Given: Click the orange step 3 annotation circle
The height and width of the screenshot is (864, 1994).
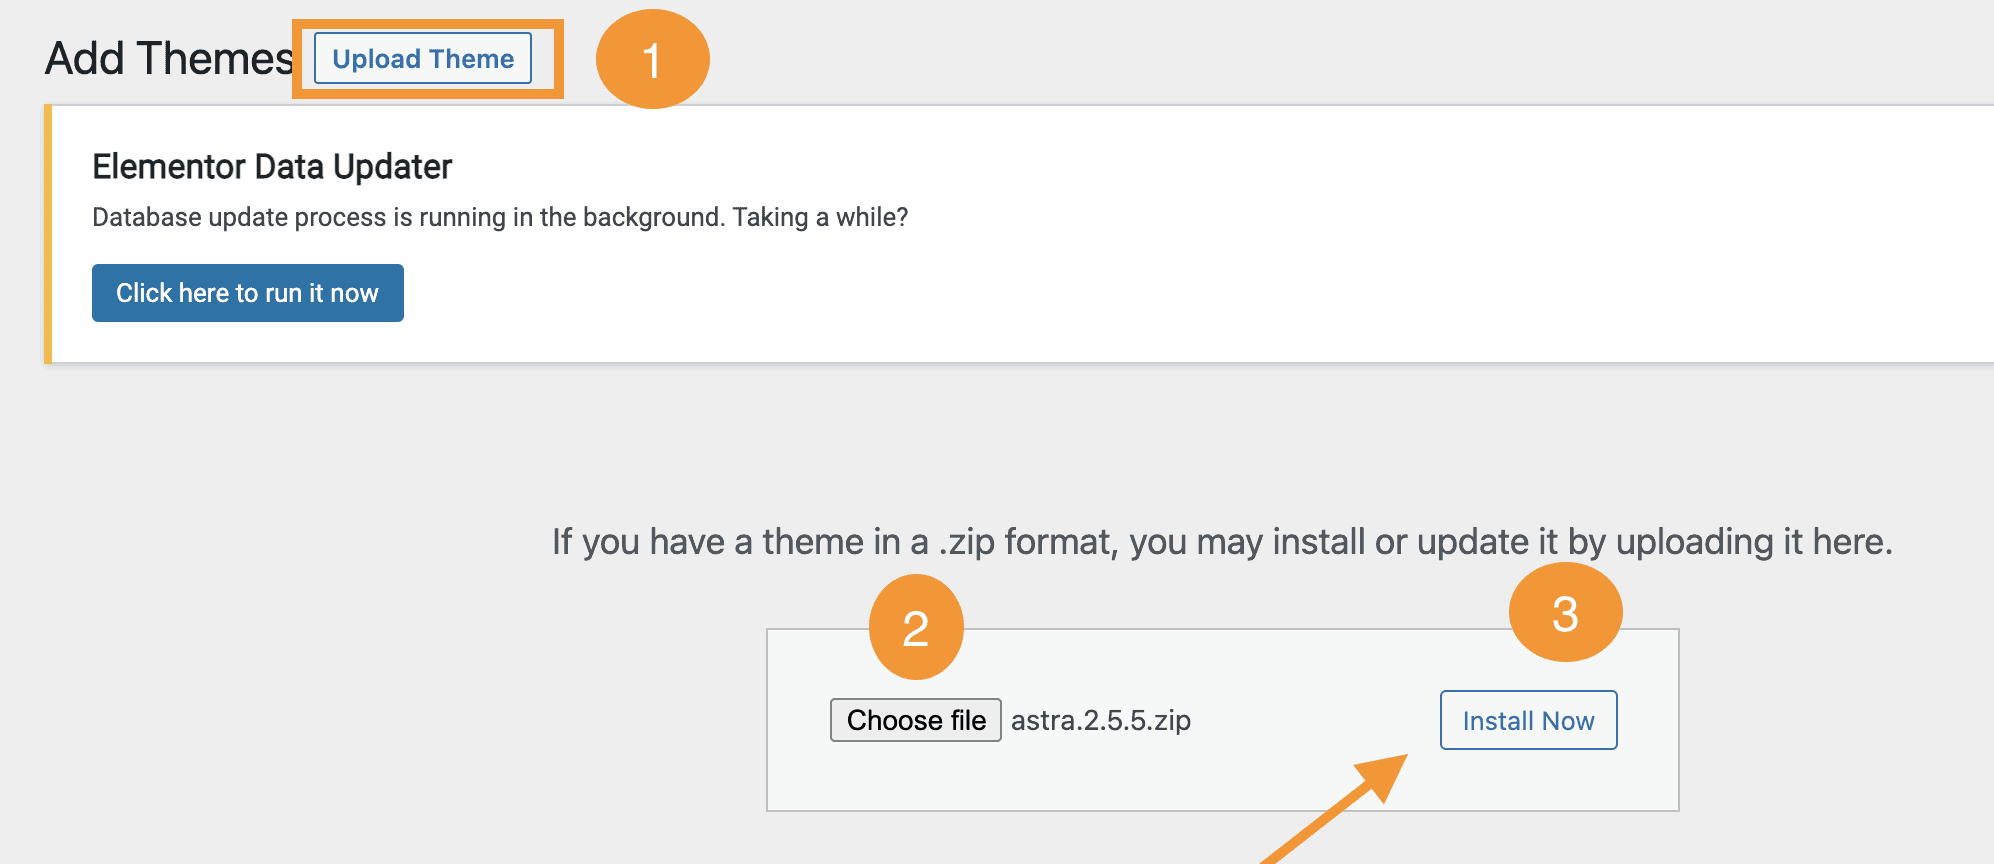Looking at the screenshot, I should [x=1566, y=612].
